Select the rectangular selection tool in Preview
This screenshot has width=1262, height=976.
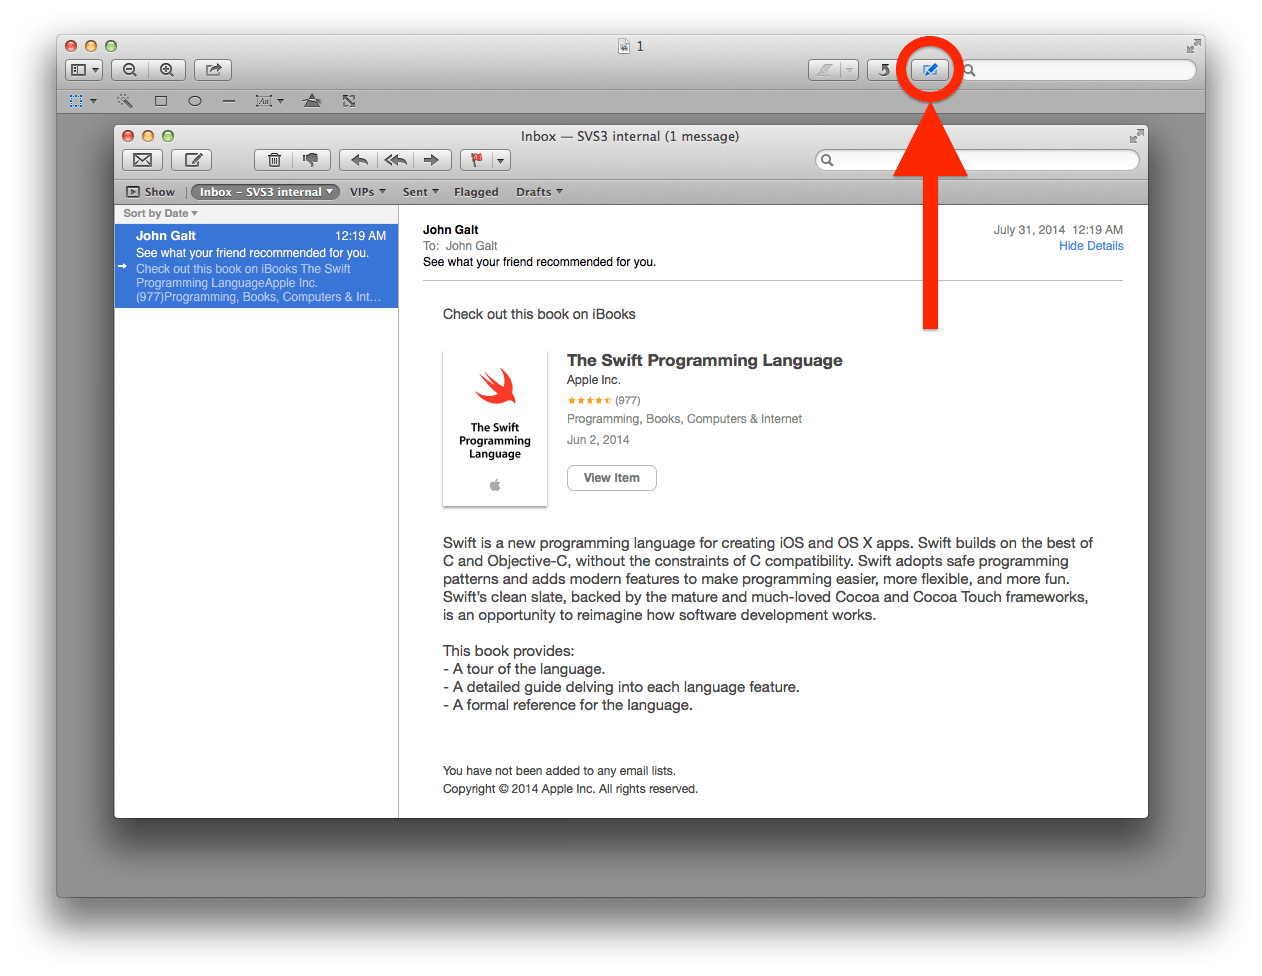click(x=76, y=100)
